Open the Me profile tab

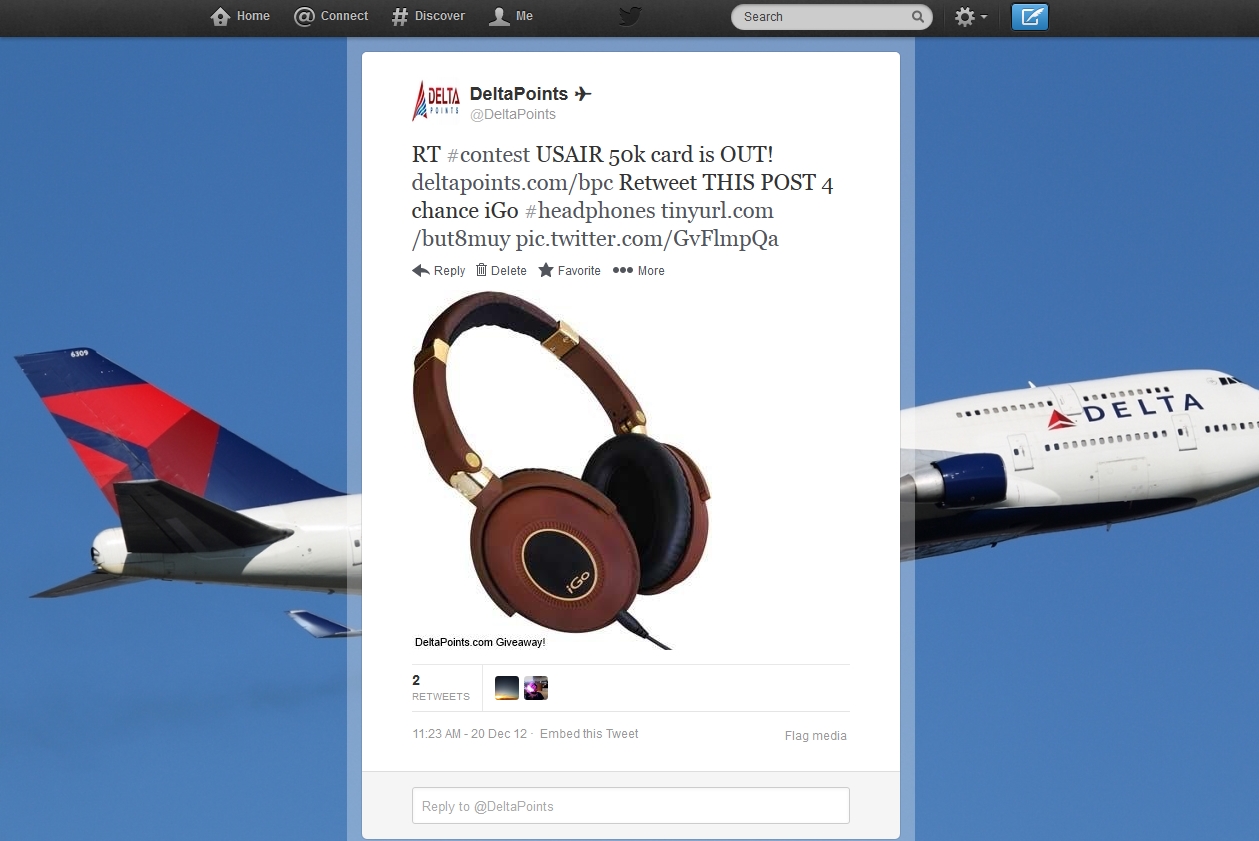coord(511,16)
